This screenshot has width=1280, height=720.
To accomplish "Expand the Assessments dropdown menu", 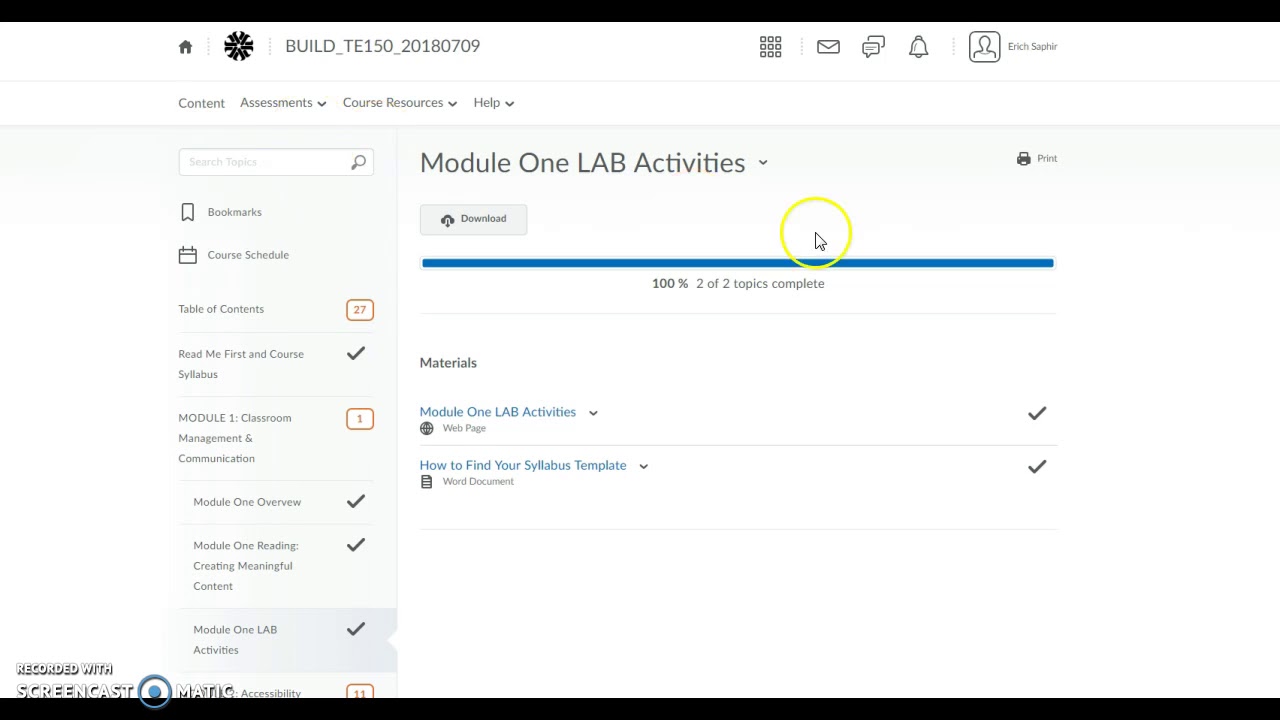I will pos(283,103).
